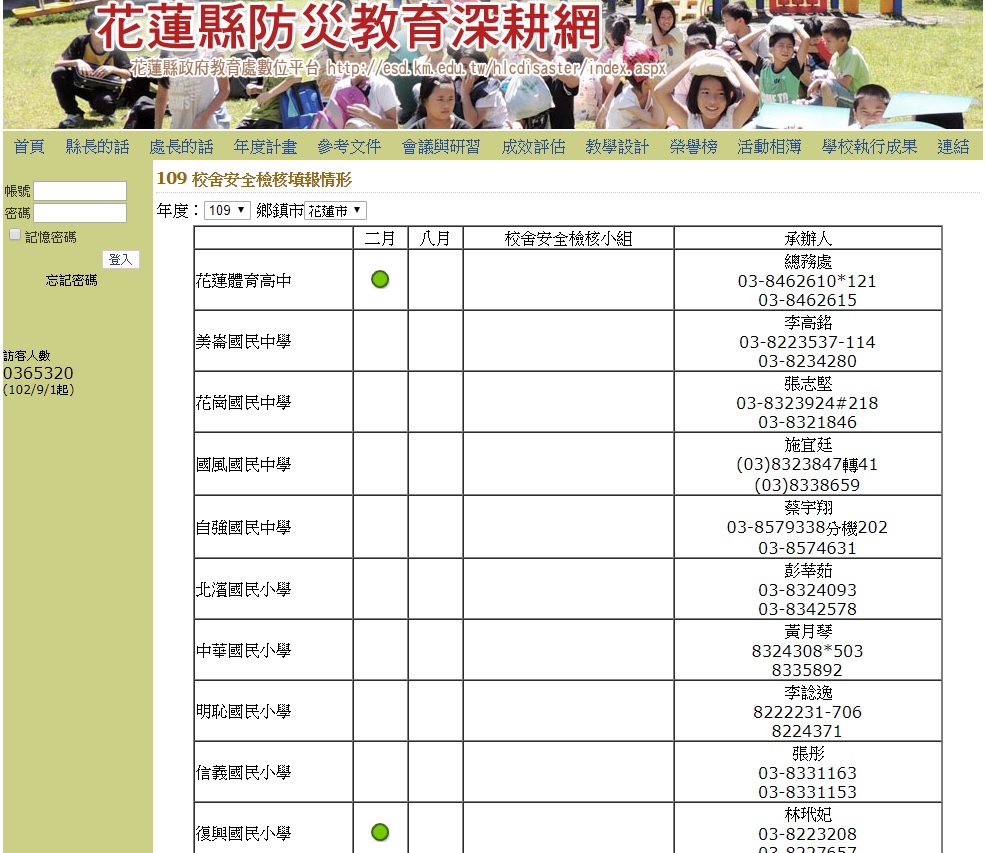View the 教學設計 page
Image resolution: width=986 pixels, height=853 pixels.
(617, 147)
